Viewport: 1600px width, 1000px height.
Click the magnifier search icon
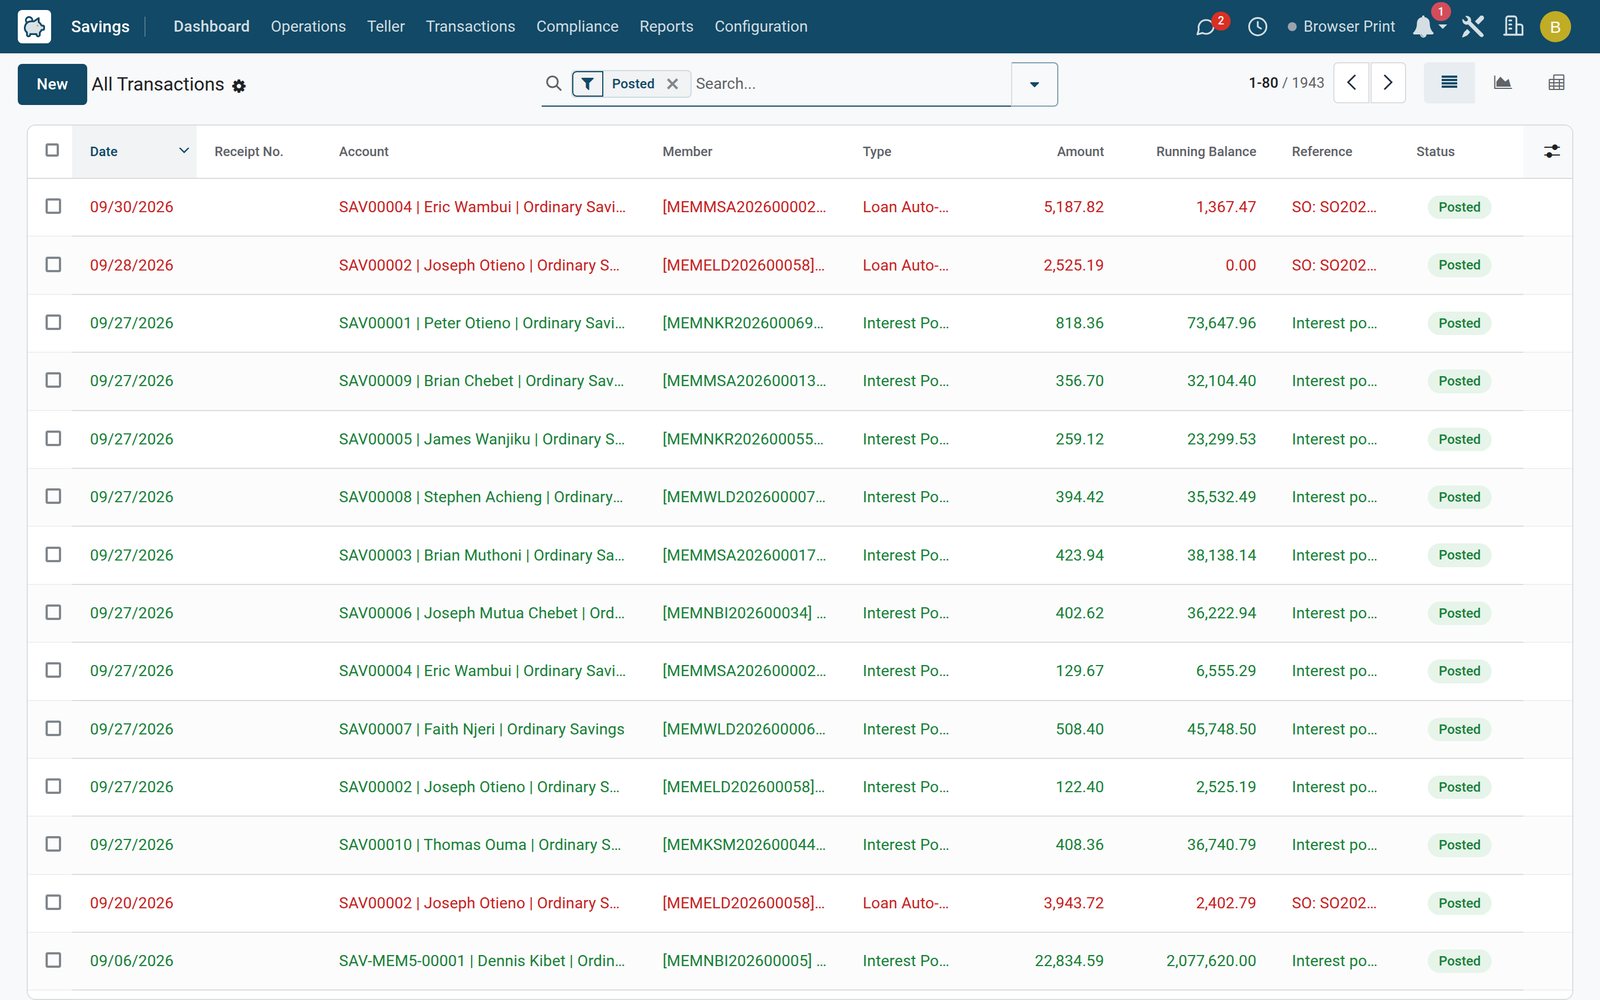(553, 83)
